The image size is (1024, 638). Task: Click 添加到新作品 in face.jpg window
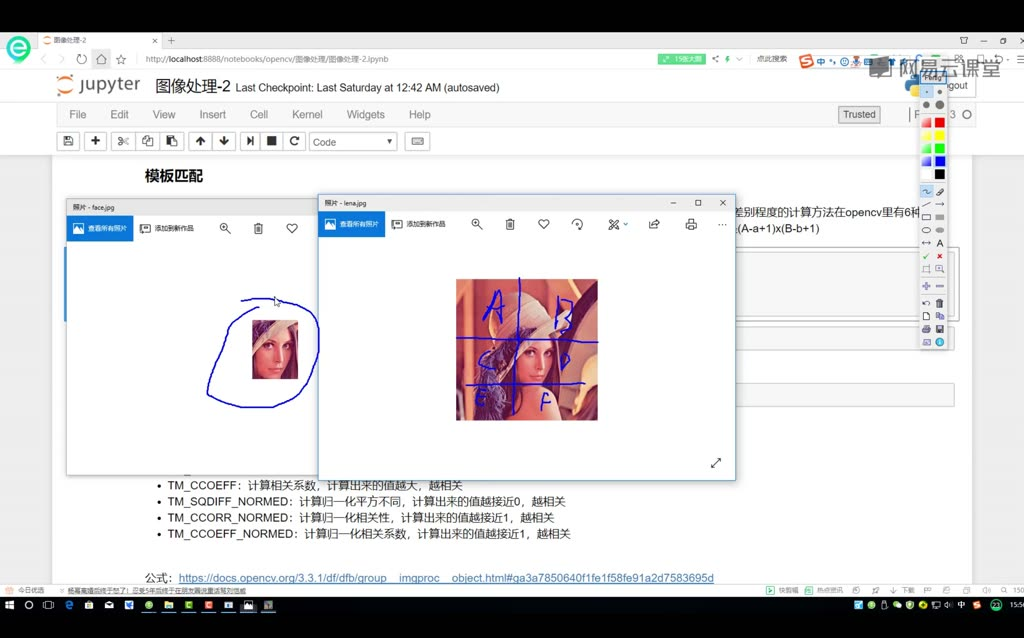(x=167, y=228)
